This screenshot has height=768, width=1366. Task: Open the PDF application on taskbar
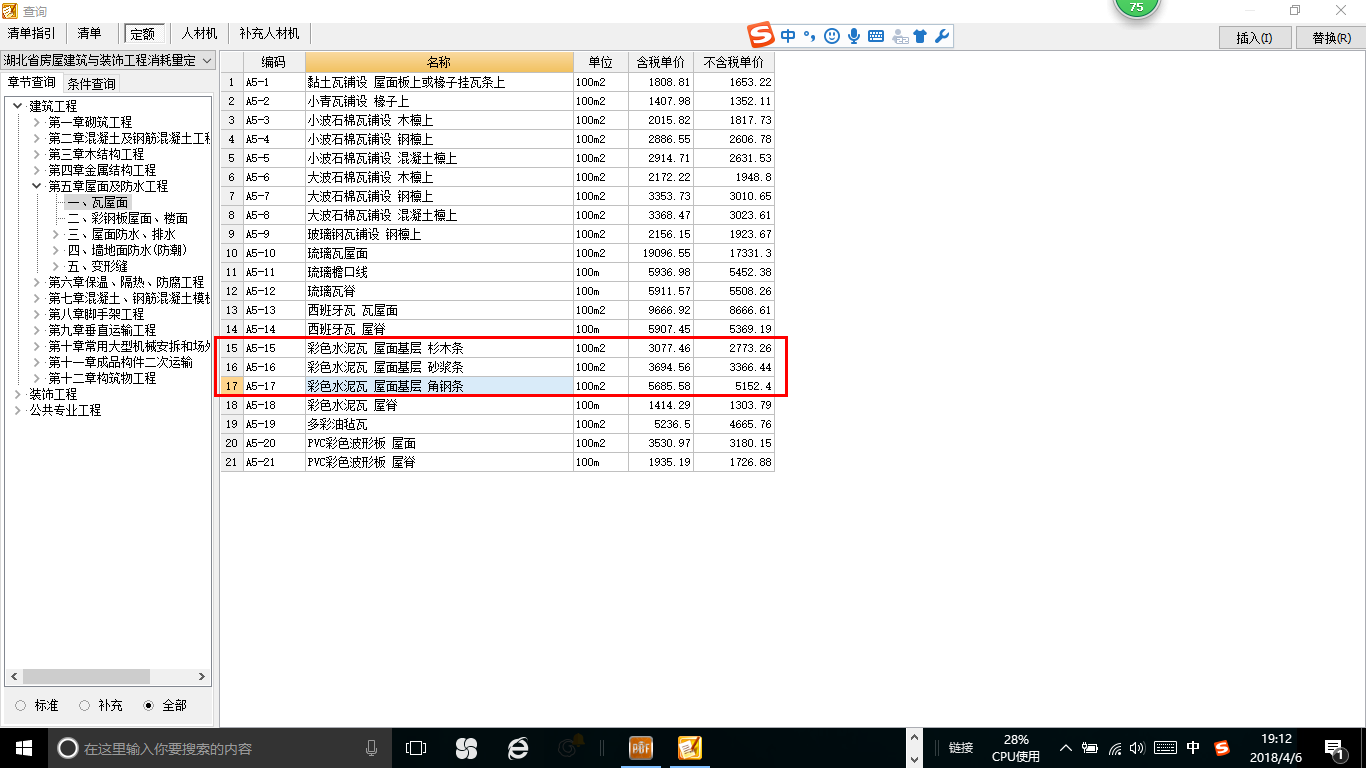coord(640,748)
